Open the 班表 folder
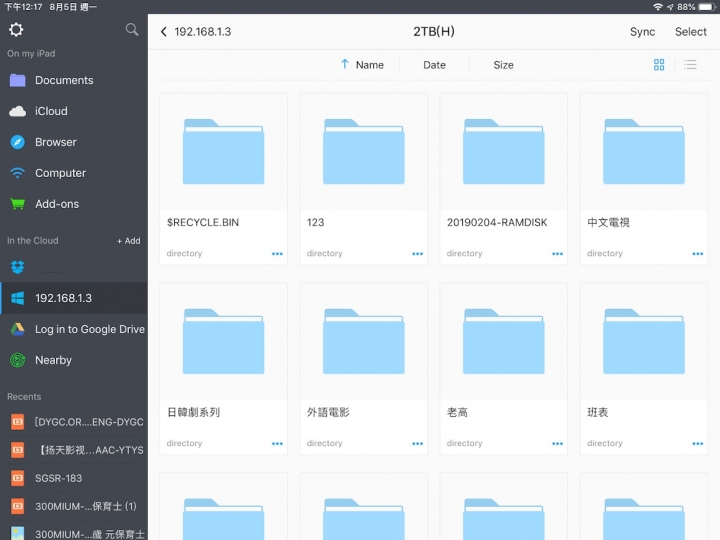The height and width of the screenshot is (540, 720). (x=644, y=368)
